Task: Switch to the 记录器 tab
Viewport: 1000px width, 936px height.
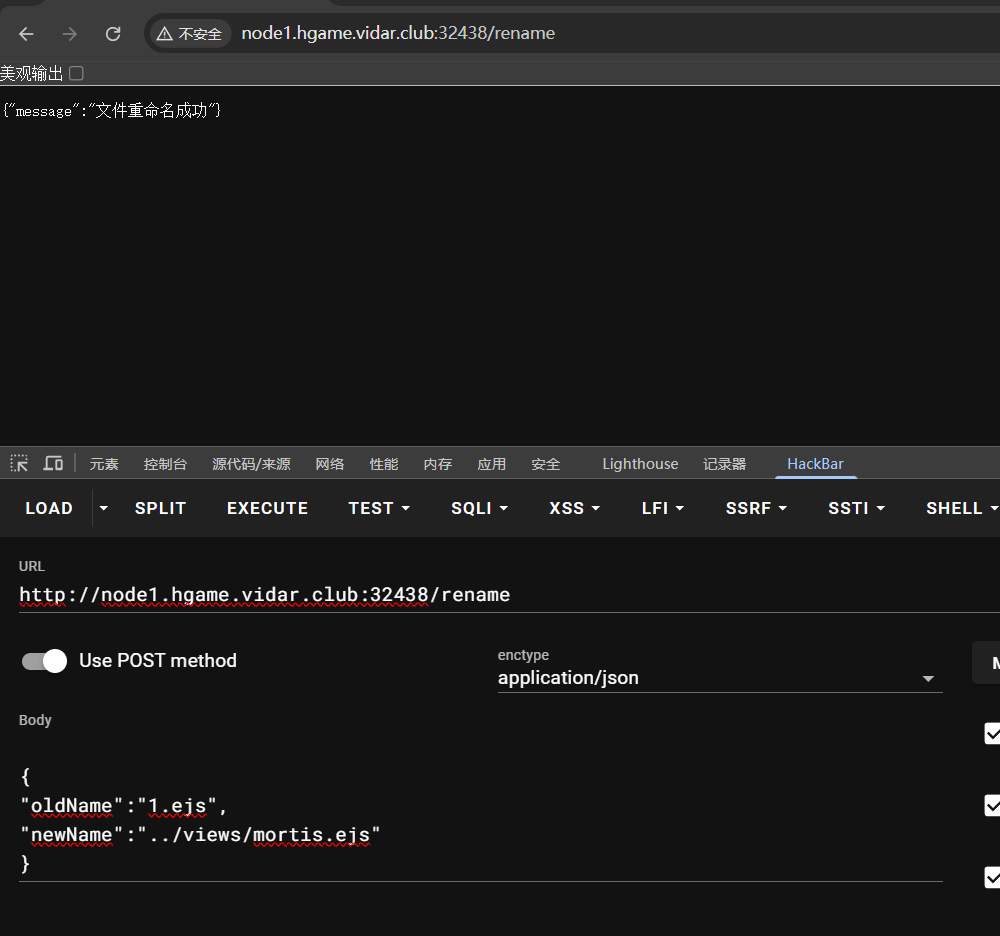Action: coord(724,464)
